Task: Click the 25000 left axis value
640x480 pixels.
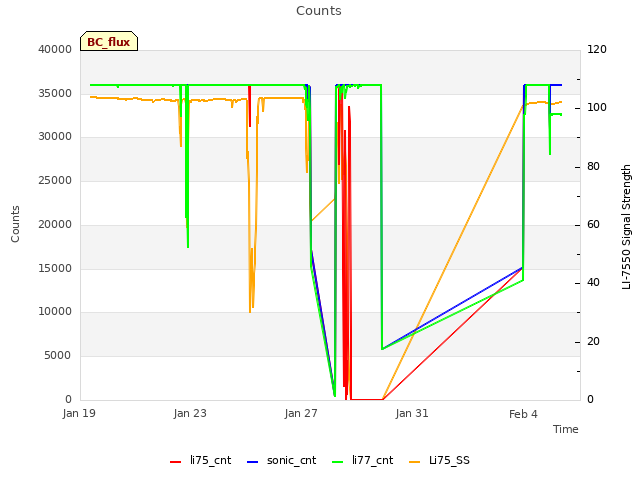Action: point(55,180)
